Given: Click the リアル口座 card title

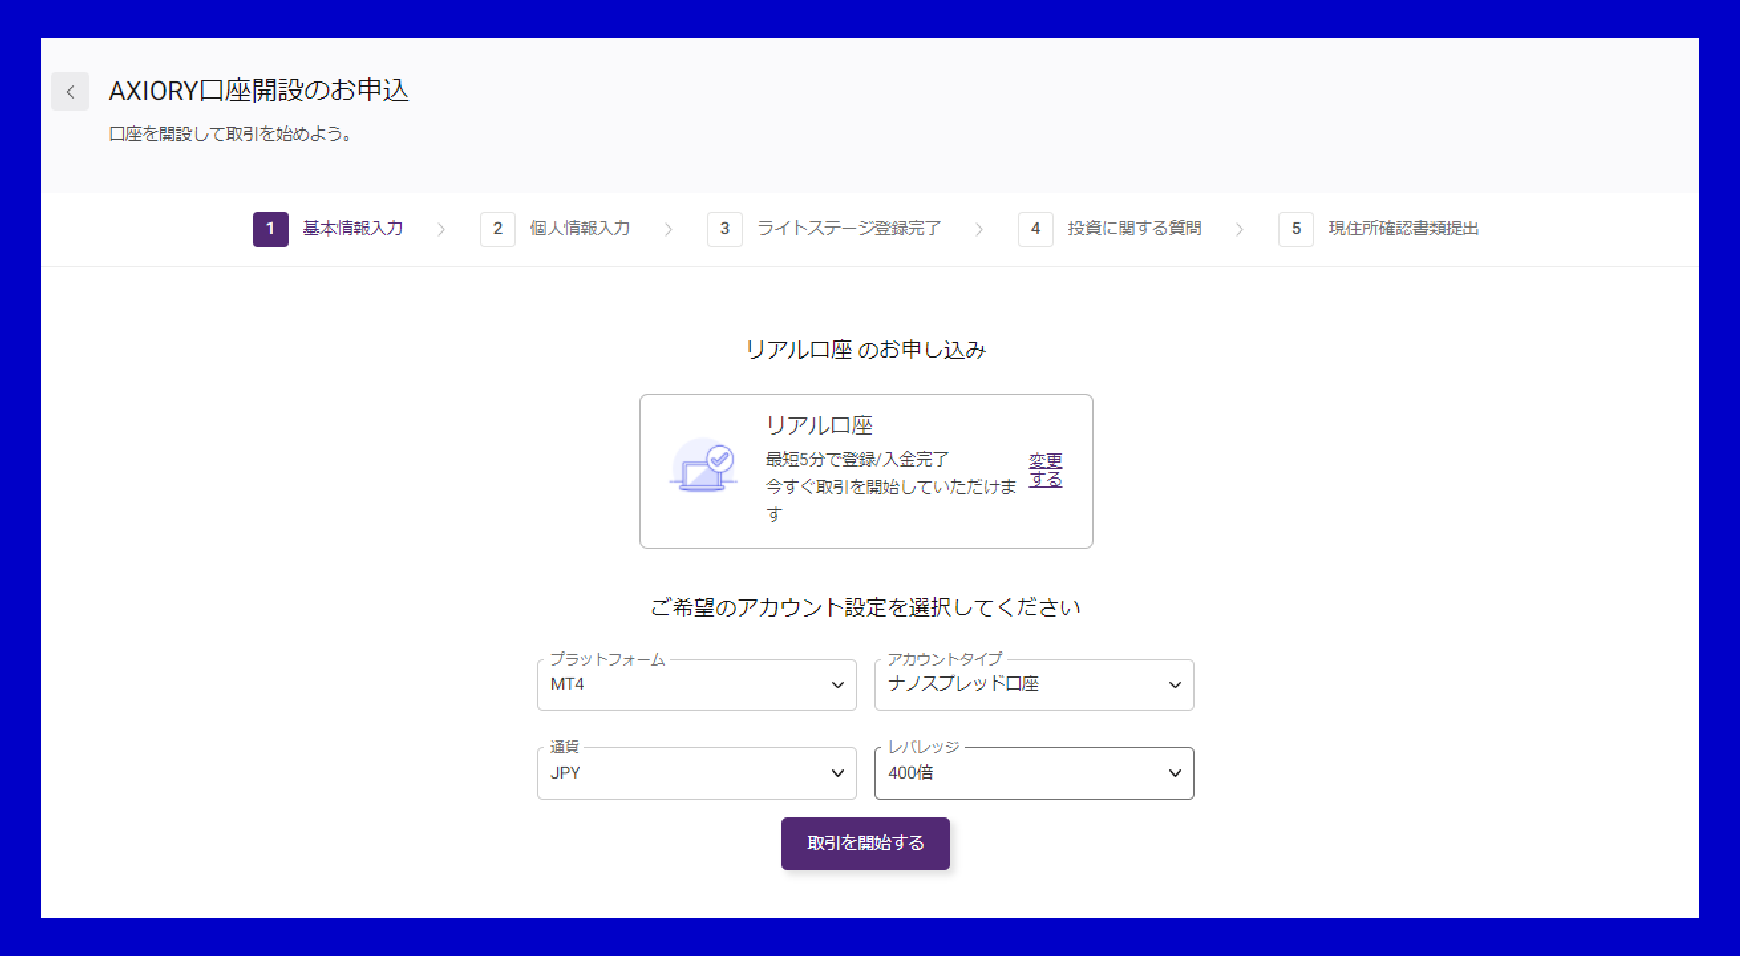Looking at the screenshot, I should [819, 425].
